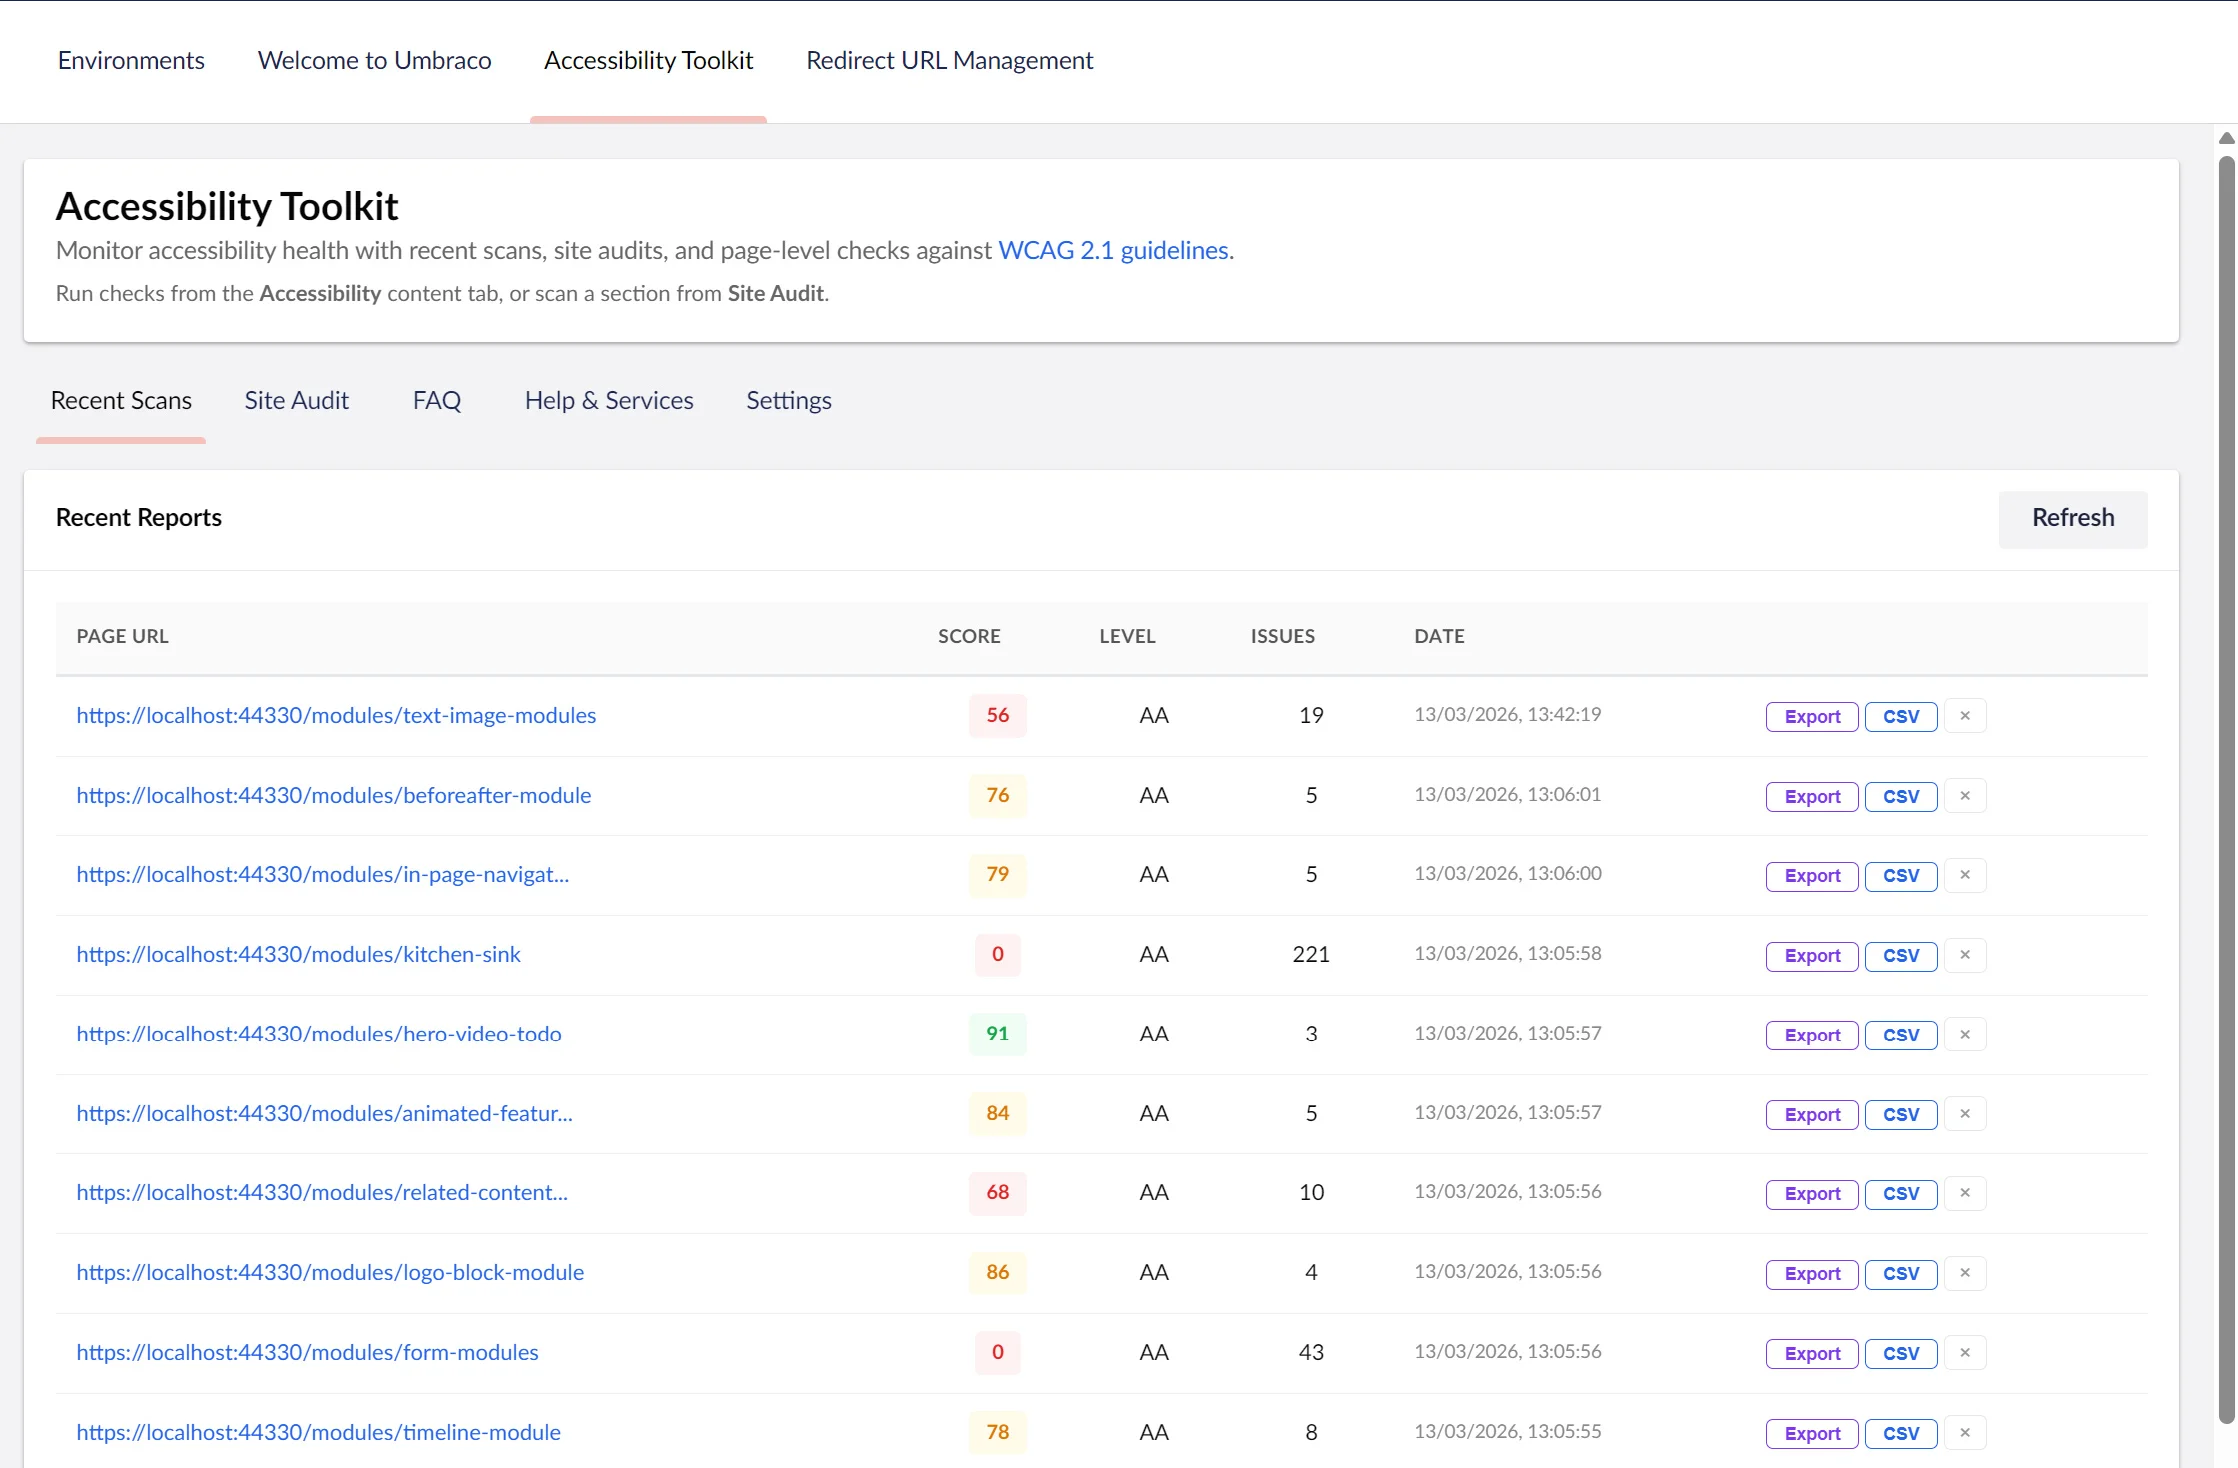Export the timeline-module report
The height and width of the screenshot is (1468, 2238).
coord(1812,1434)
